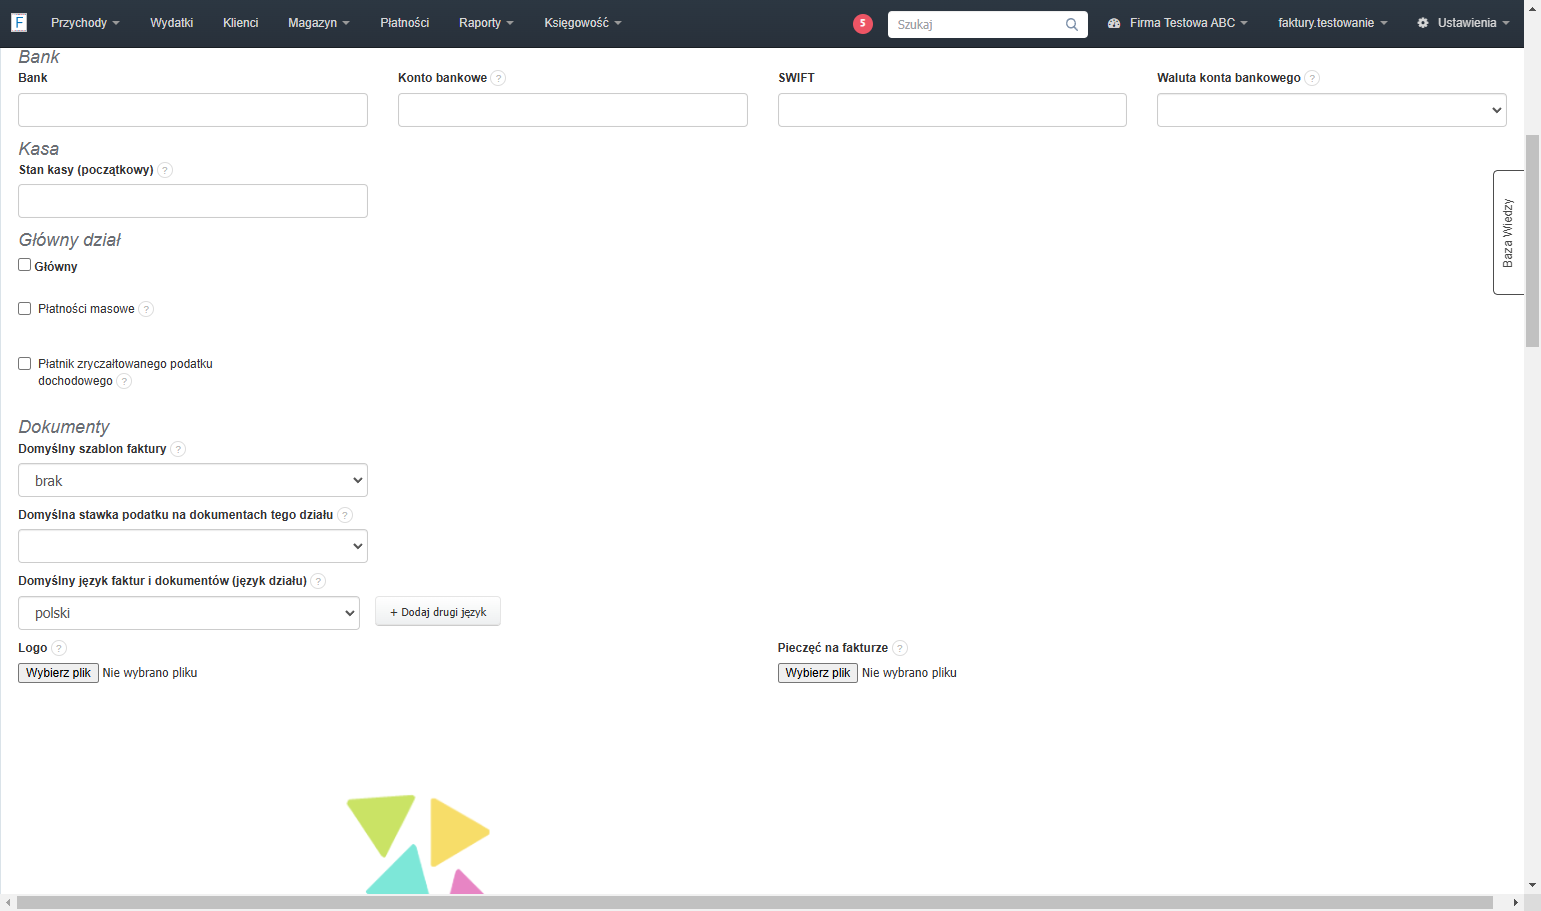Click into the Konto bankowe input field
The width and height of the screenshot is (1541, 911).
573,110
